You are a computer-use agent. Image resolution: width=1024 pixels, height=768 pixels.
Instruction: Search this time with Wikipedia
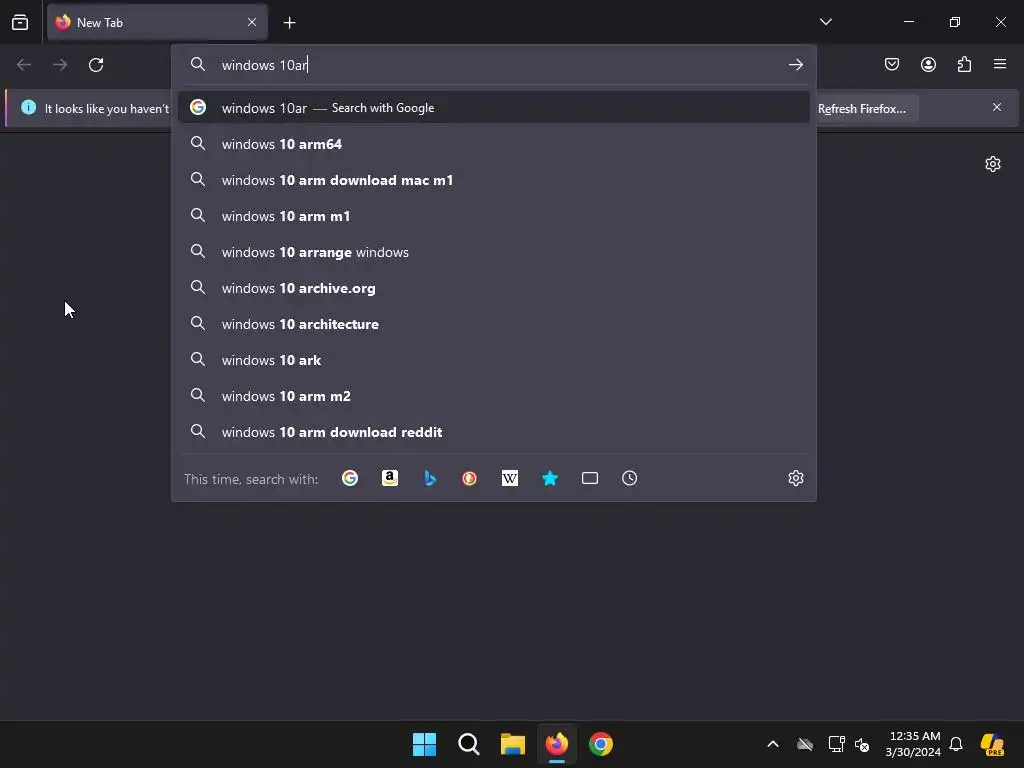[509, 478]
